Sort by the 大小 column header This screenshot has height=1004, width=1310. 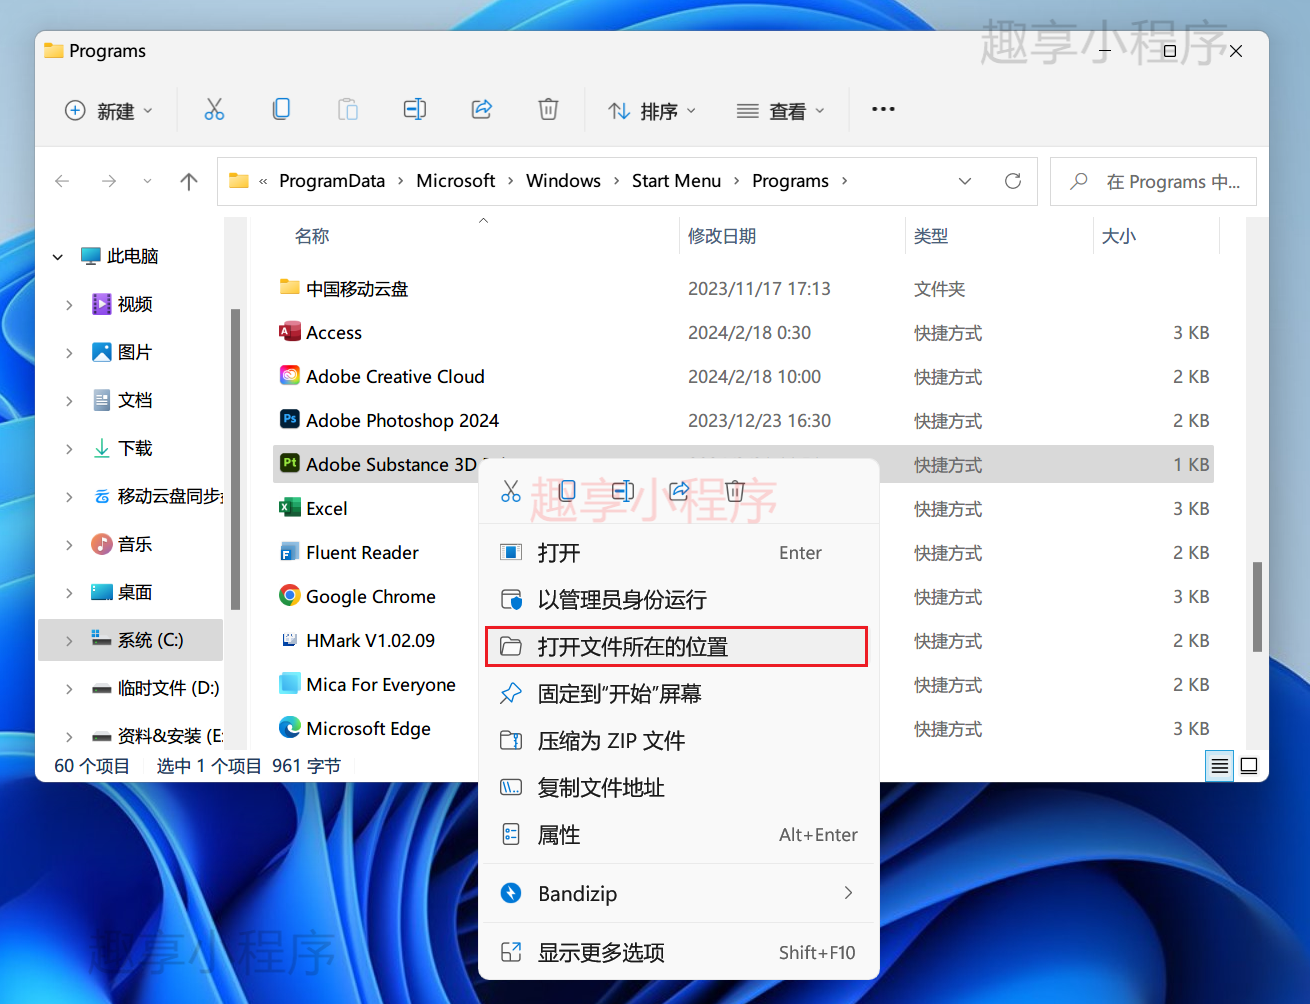tap(1119, 236)
